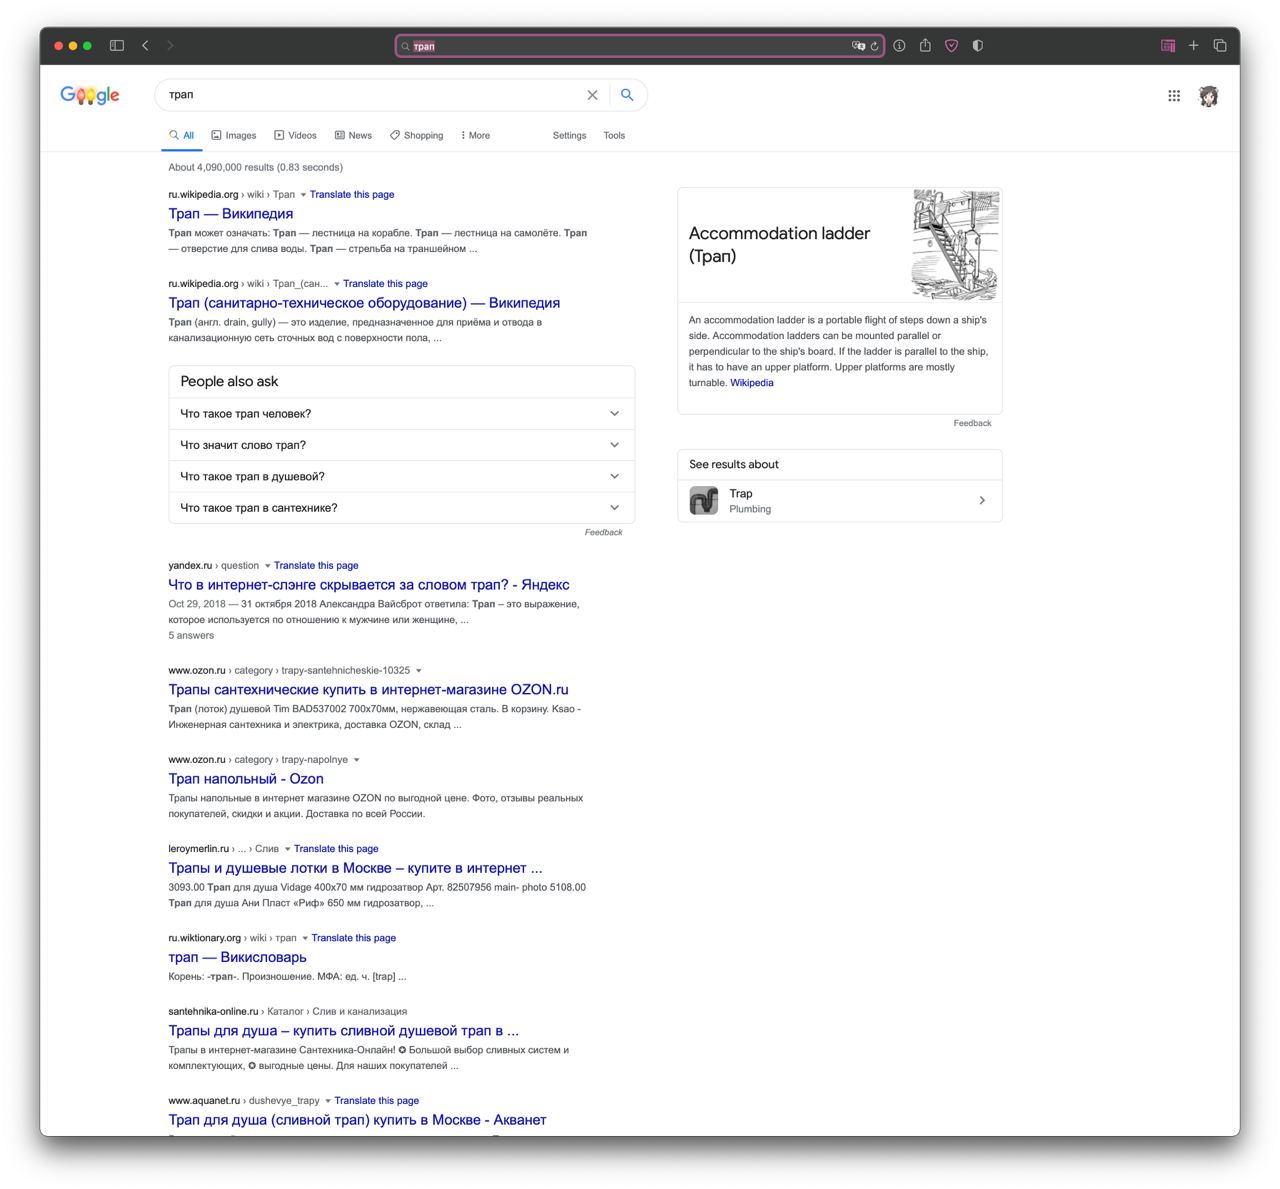Expand "Что значит слово трап?" question

401,445
